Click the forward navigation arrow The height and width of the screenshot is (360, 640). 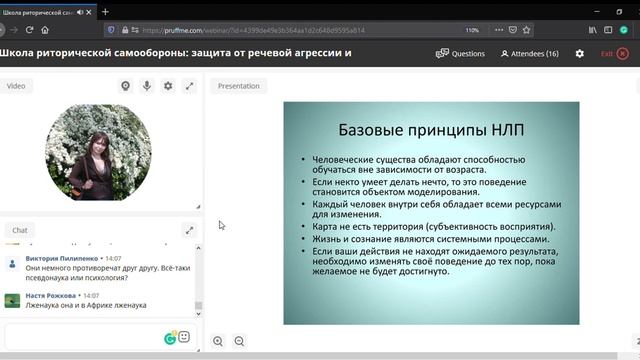click(14, 30)
